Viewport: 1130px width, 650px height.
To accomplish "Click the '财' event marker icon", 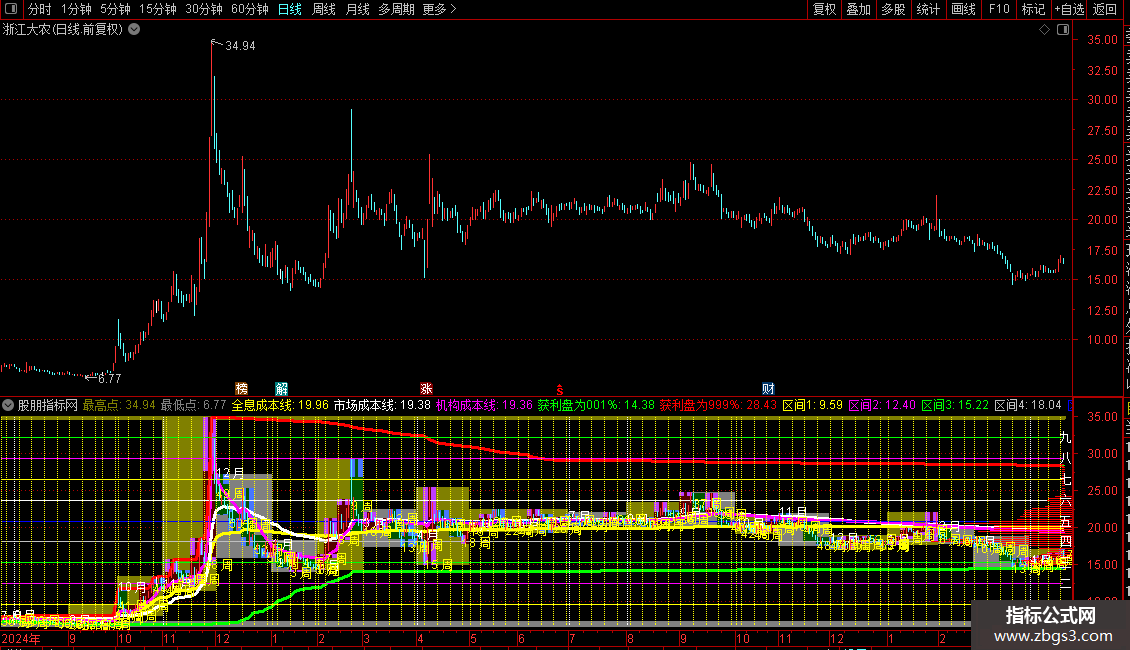I will [x=768, y=388].
